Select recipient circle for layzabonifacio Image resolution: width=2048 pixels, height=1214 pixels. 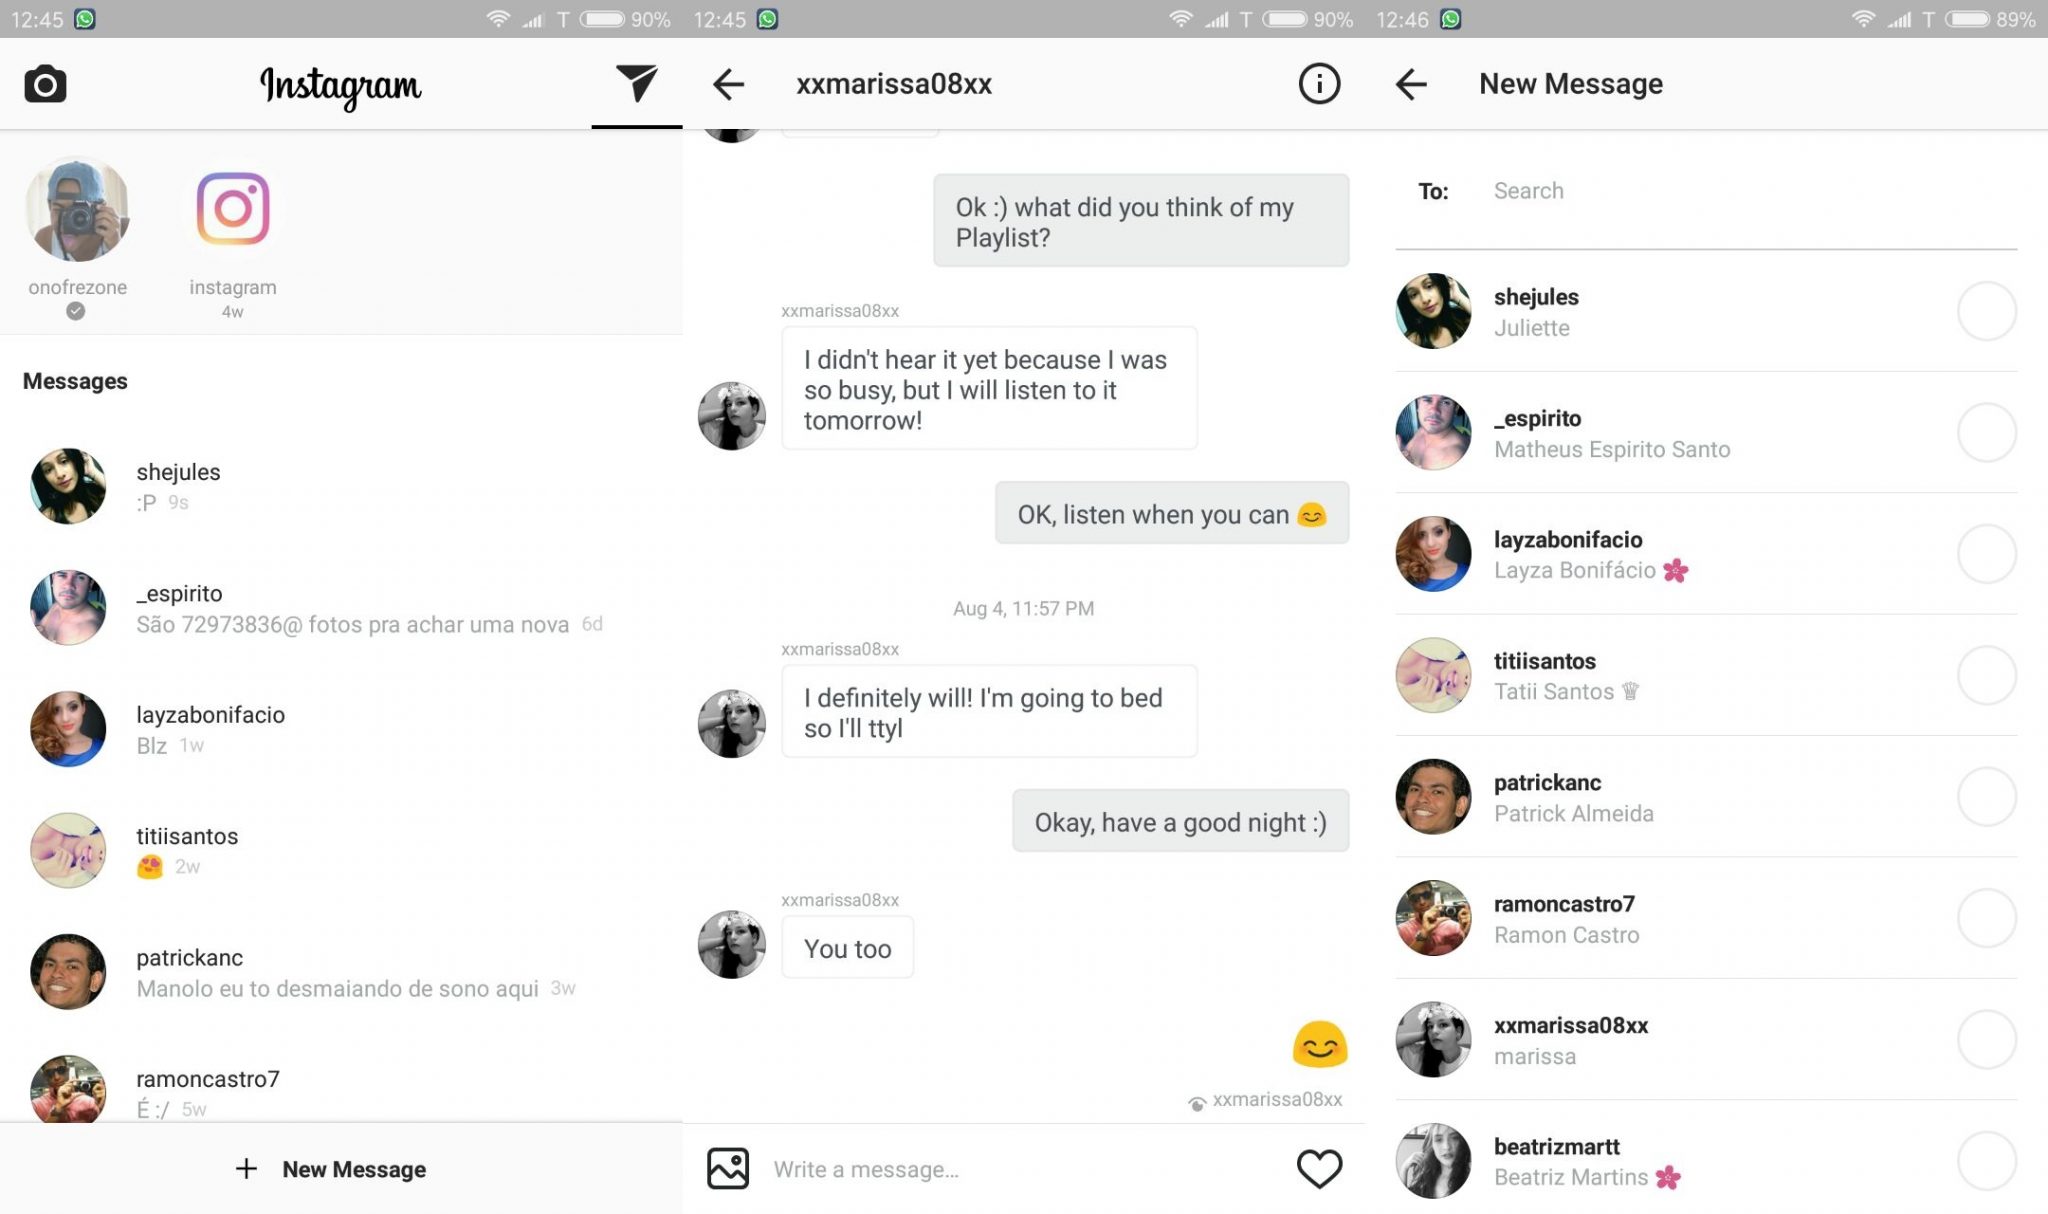[x=1986, y=554]
